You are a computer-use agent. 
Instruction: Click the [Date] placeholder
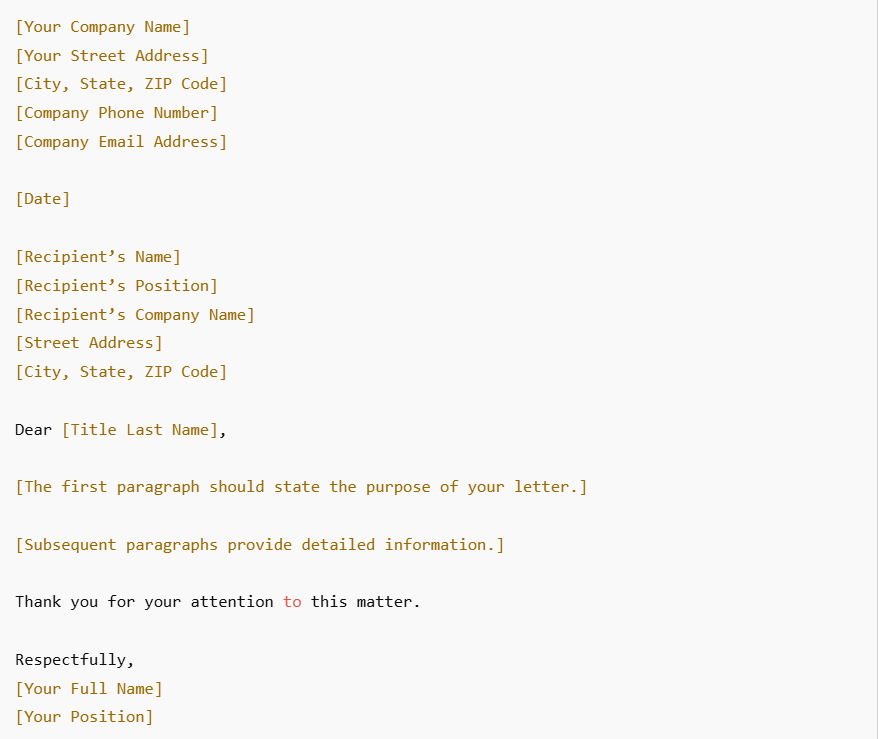[43, 199]
